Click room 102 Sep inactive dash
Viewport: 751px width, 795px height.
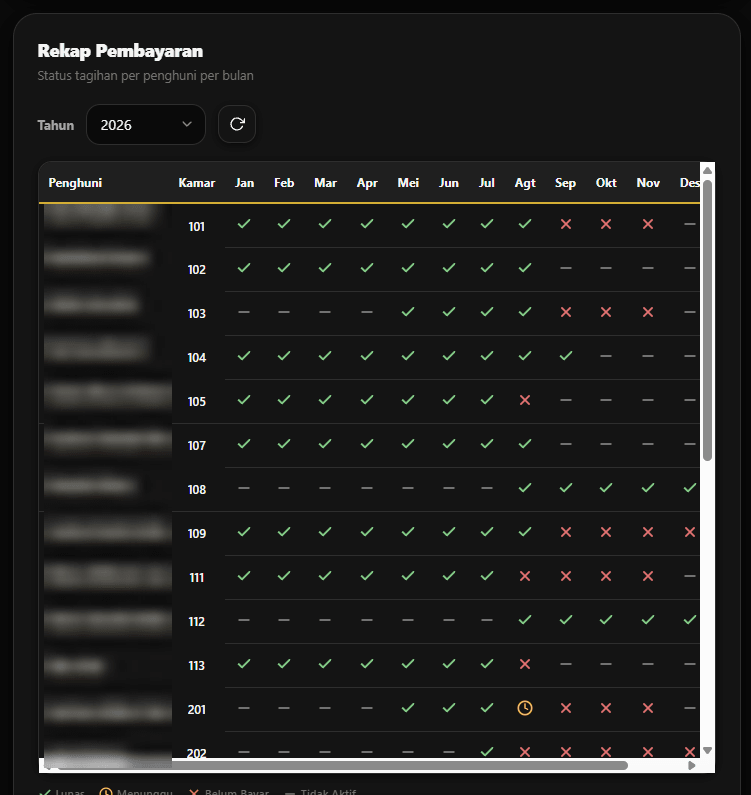pyautogui.click(x=566, y=268)
